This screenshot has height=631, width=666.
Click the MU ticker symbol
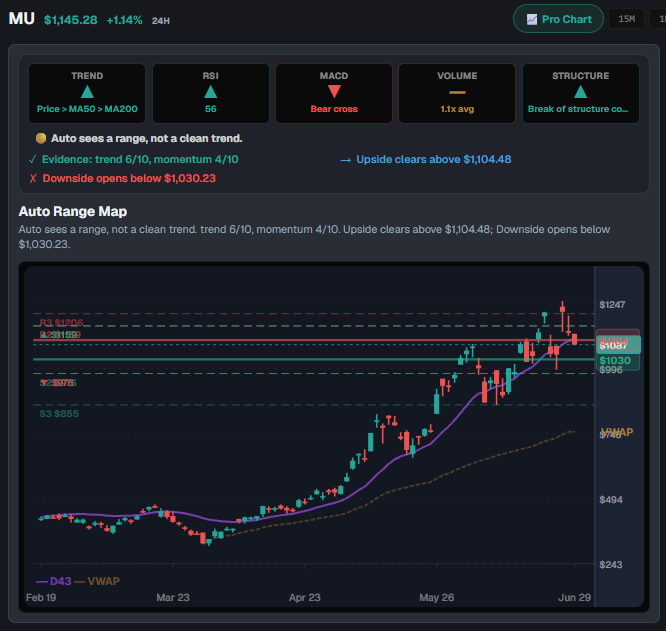(x=22, y=19)
